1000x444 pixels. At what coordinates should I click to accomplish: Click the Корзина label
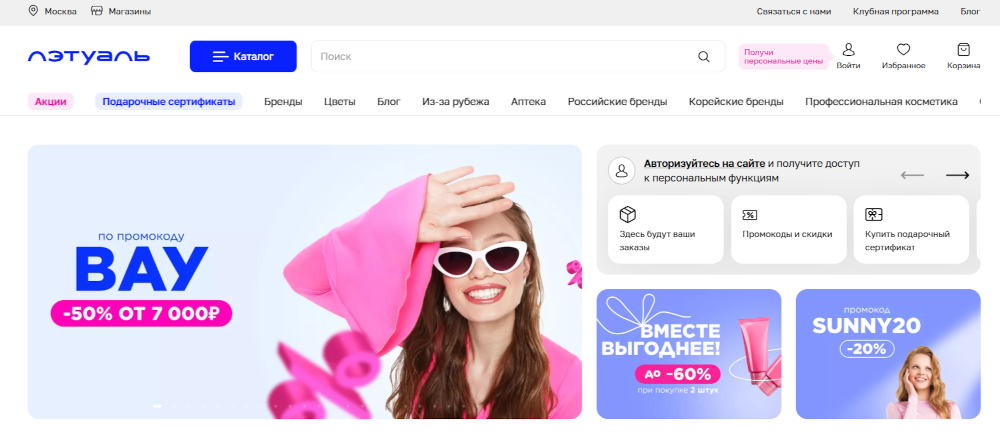tap(963, 65)
